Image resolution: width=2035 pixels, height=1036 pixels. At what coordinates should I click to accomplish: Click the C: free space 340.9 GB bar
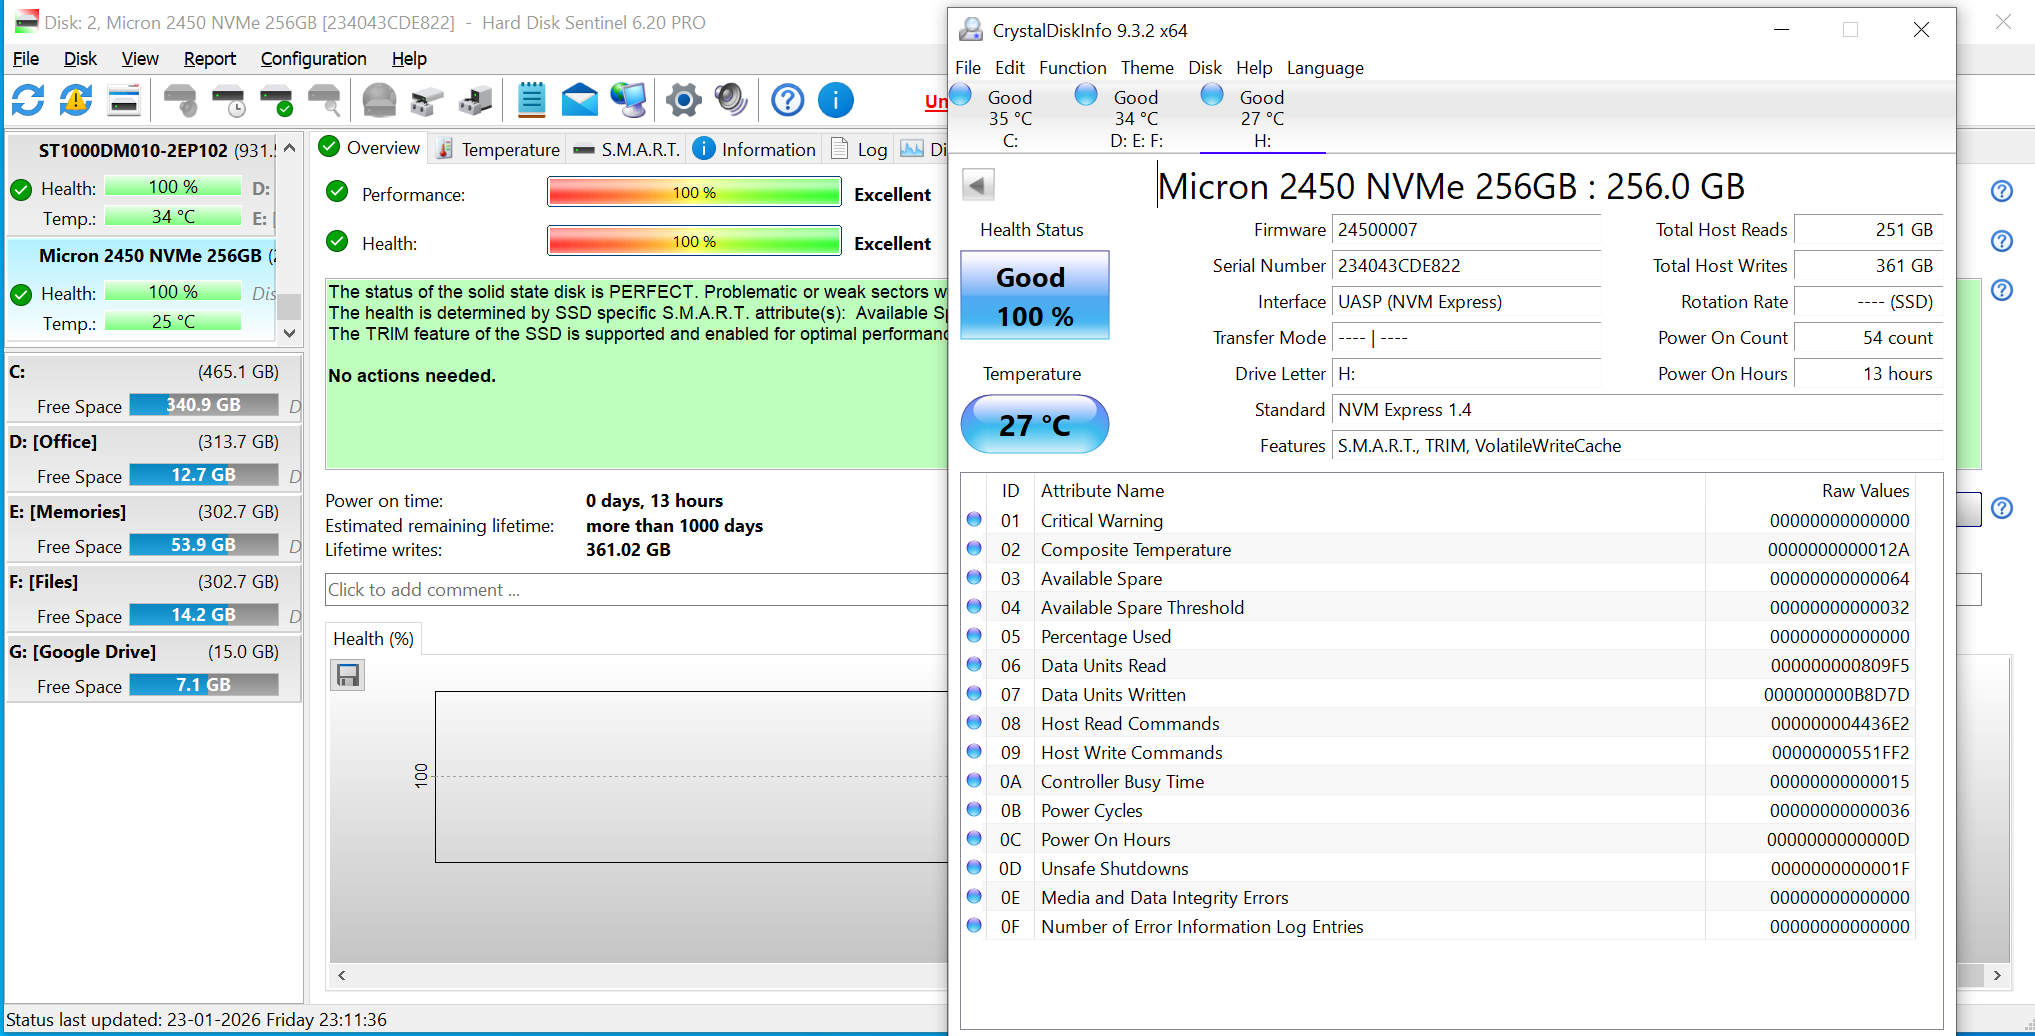pos(204,405)
